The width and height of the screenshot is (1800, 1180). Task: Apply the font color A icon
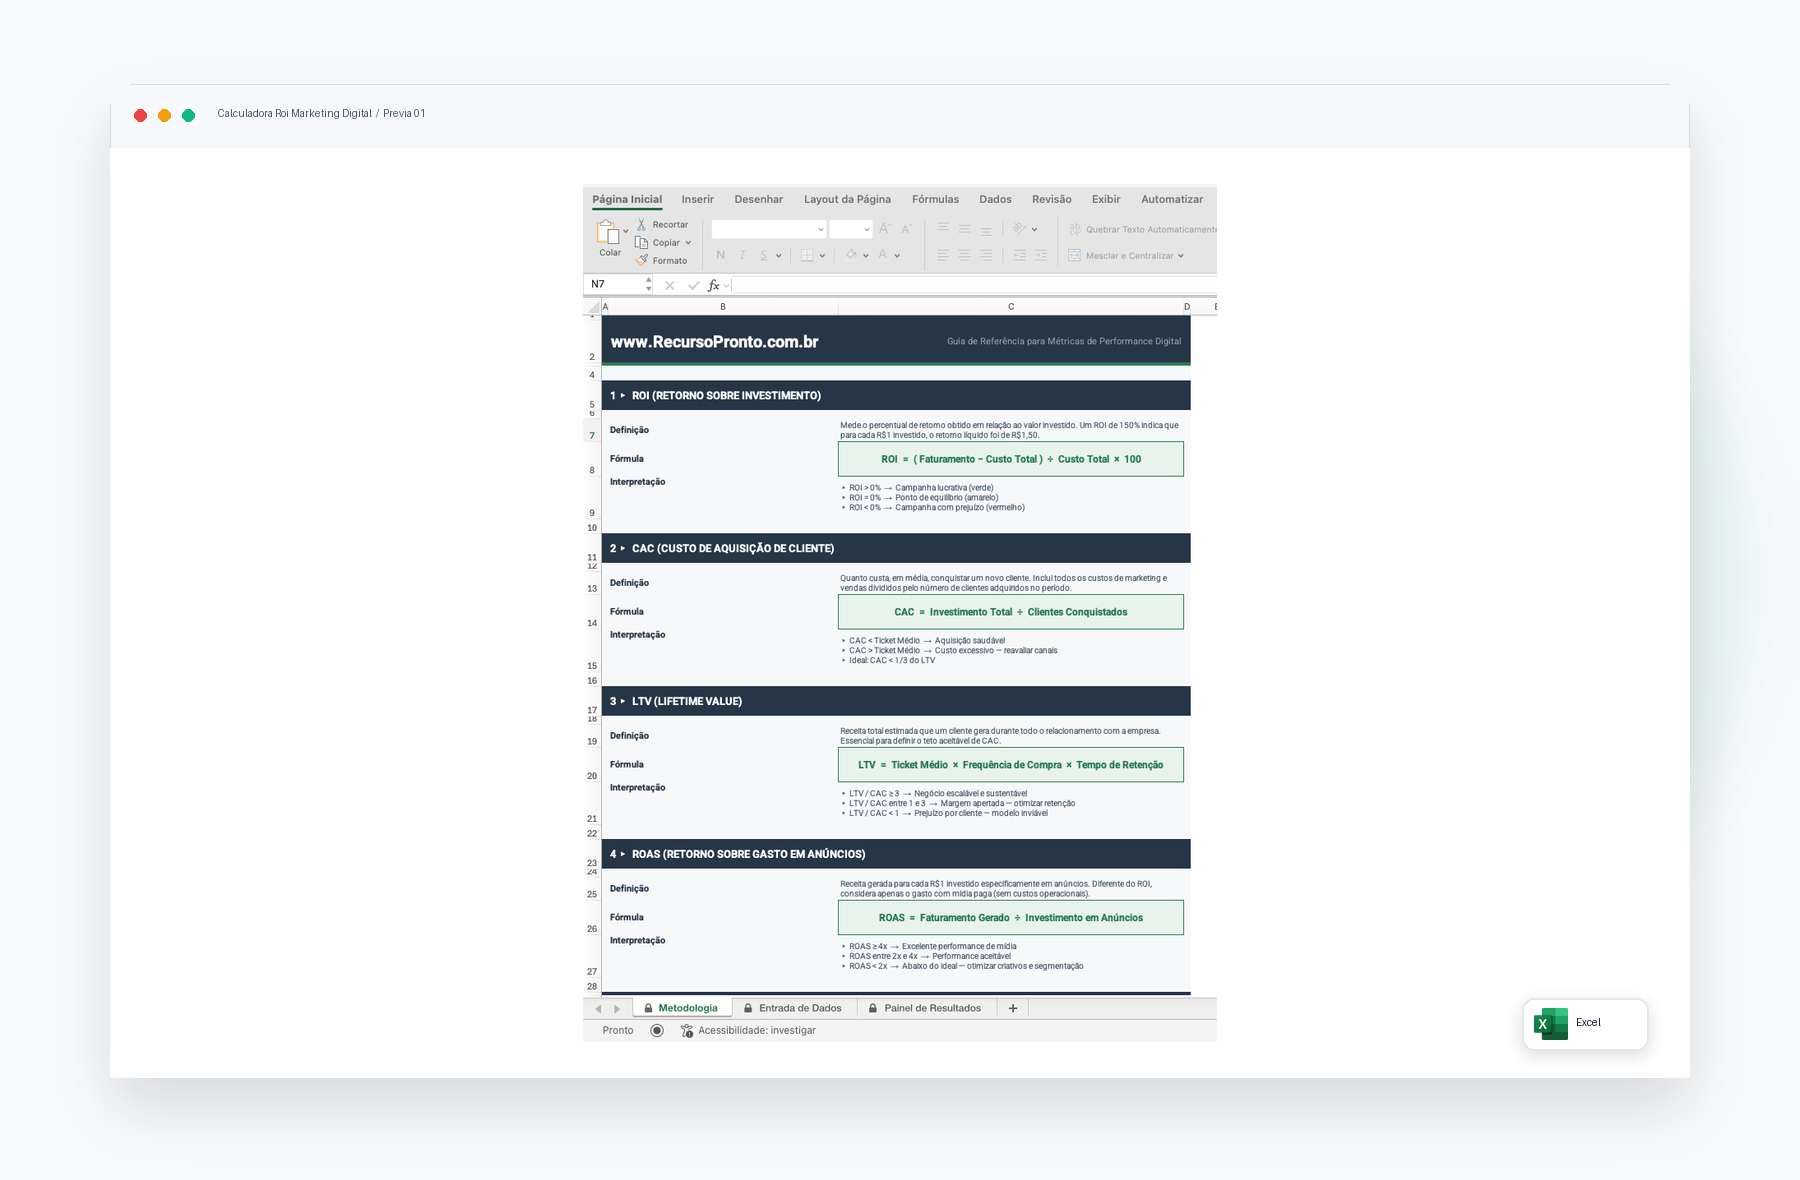click(883, 255)
